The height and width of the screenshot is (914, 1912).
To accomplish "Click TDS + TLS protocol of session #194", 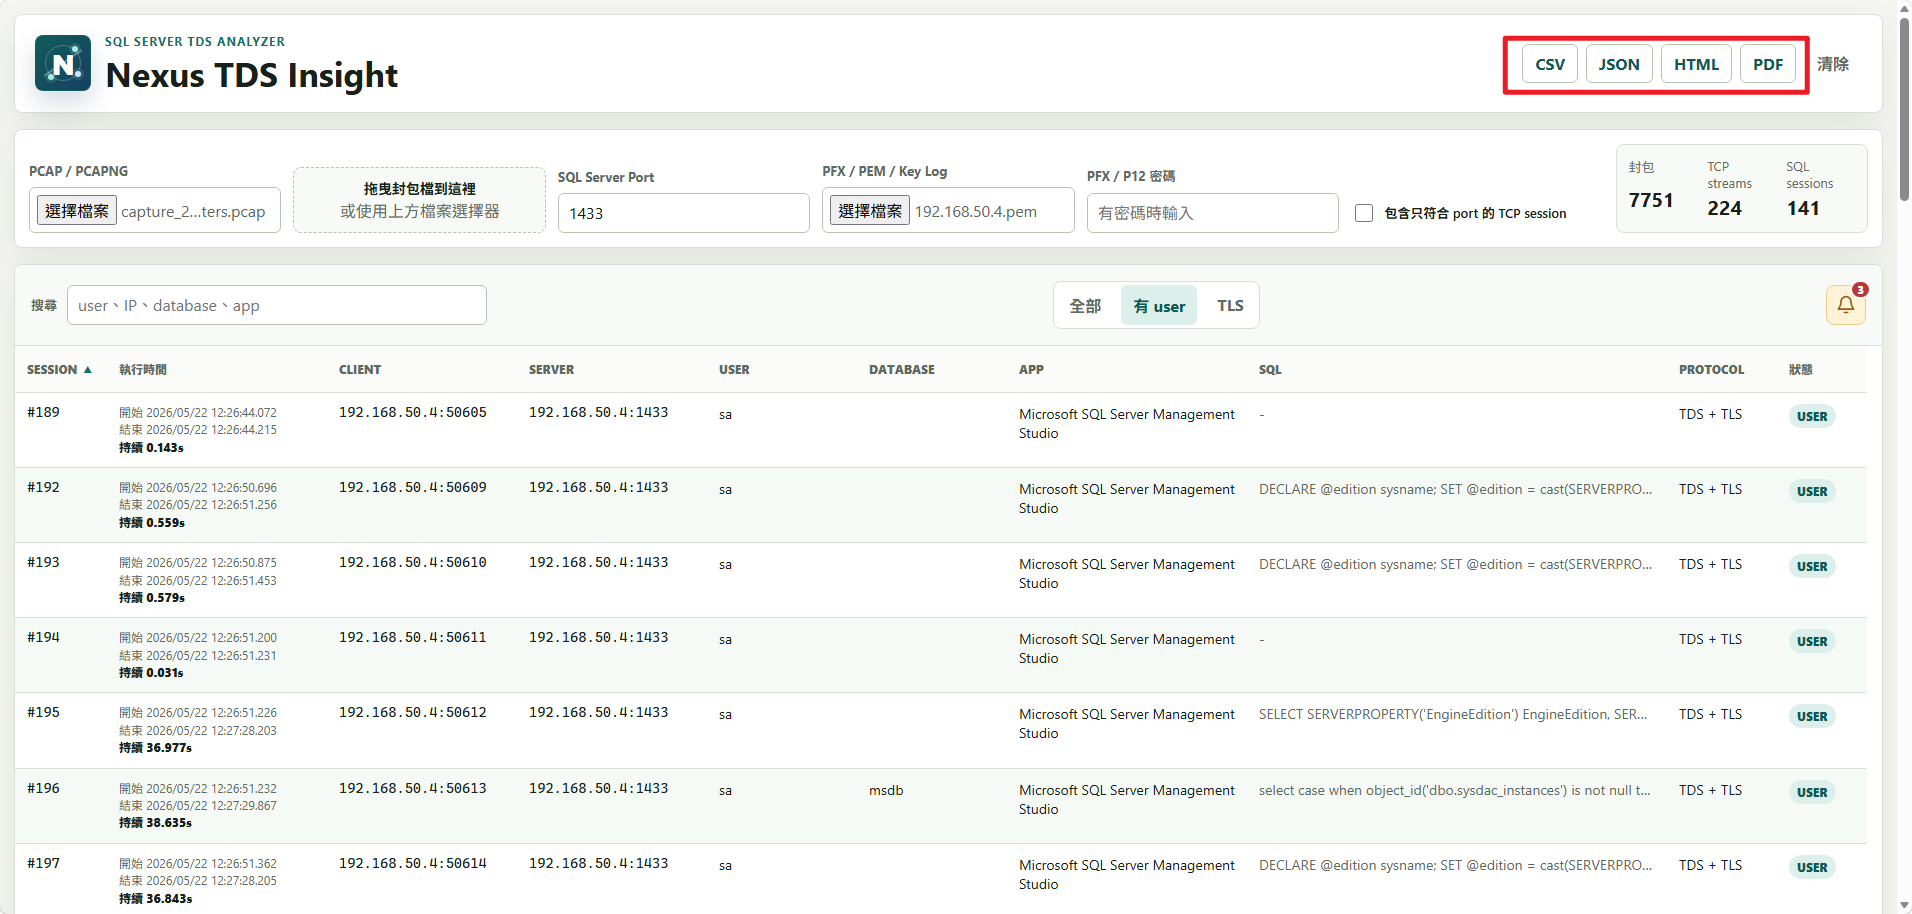I will pyautogui.click(x=1710, y=639).
